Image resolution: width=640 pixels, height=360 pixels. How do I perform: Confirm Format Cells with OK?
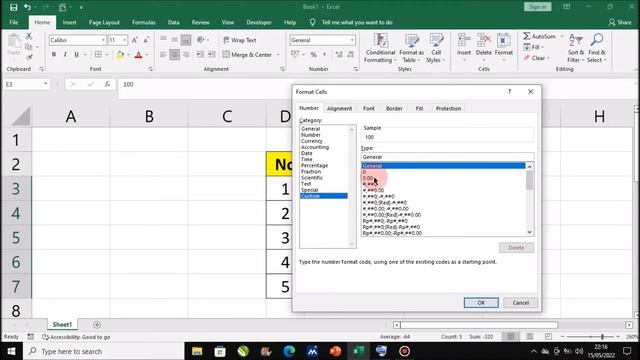point(481,302)
